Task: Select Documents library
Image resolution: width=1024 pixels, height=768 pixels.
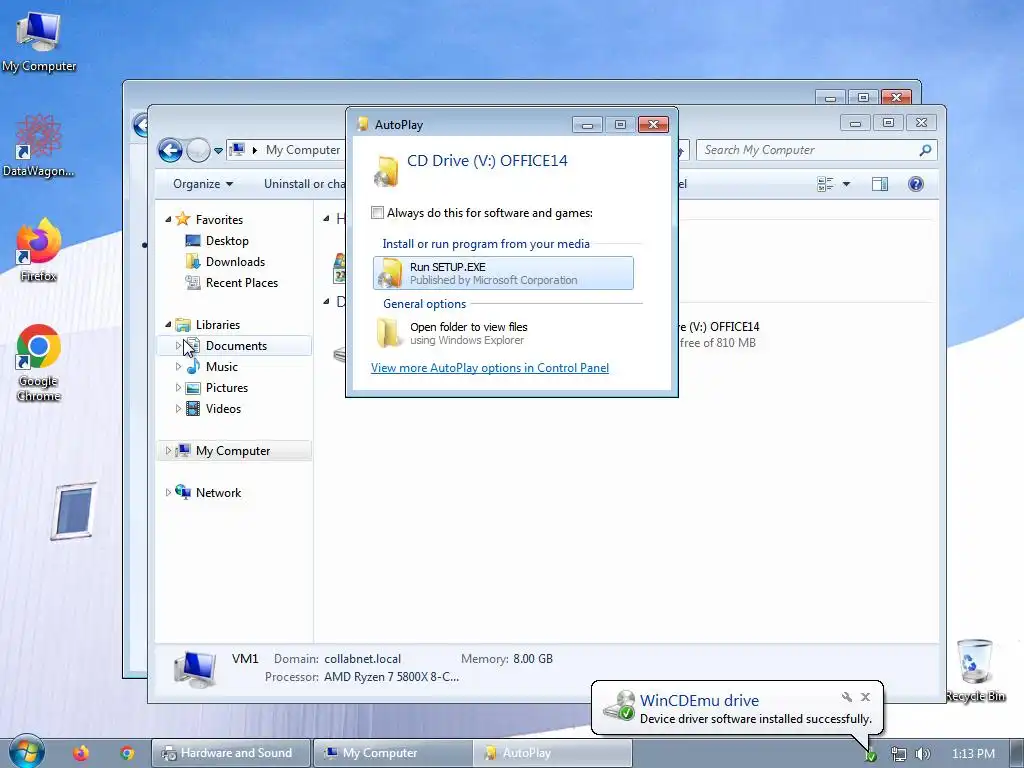Action: pos(236,346)
